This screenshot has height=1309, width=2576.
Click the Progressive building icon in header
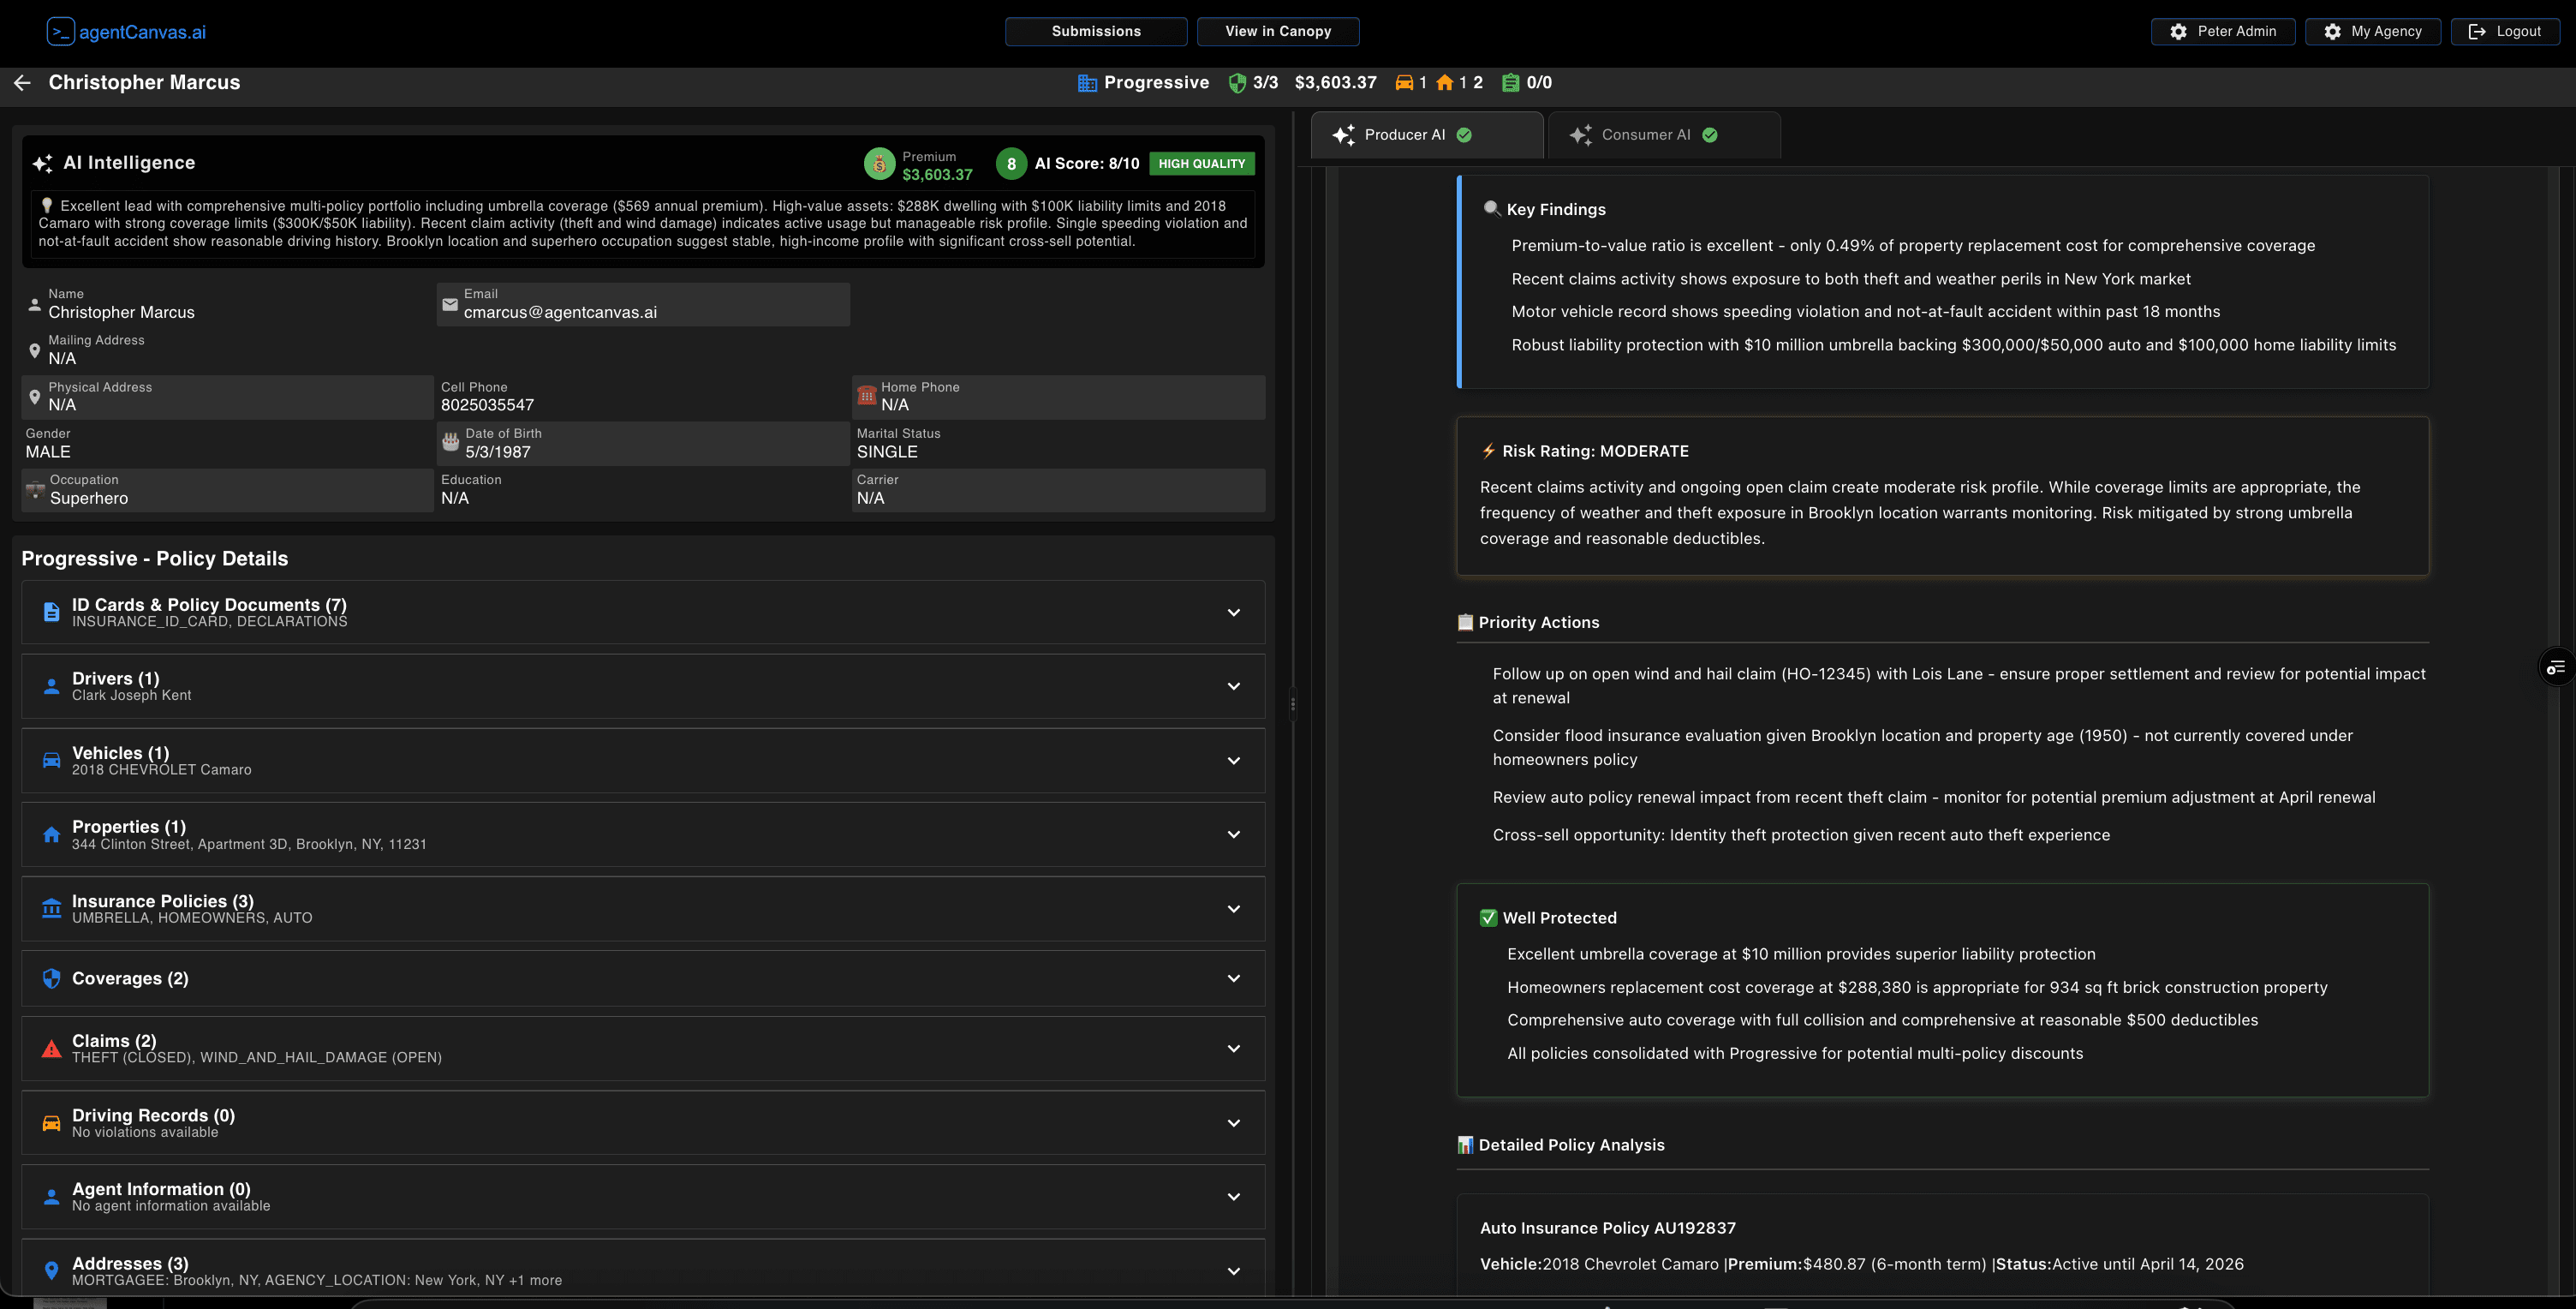coord(1087,83)
